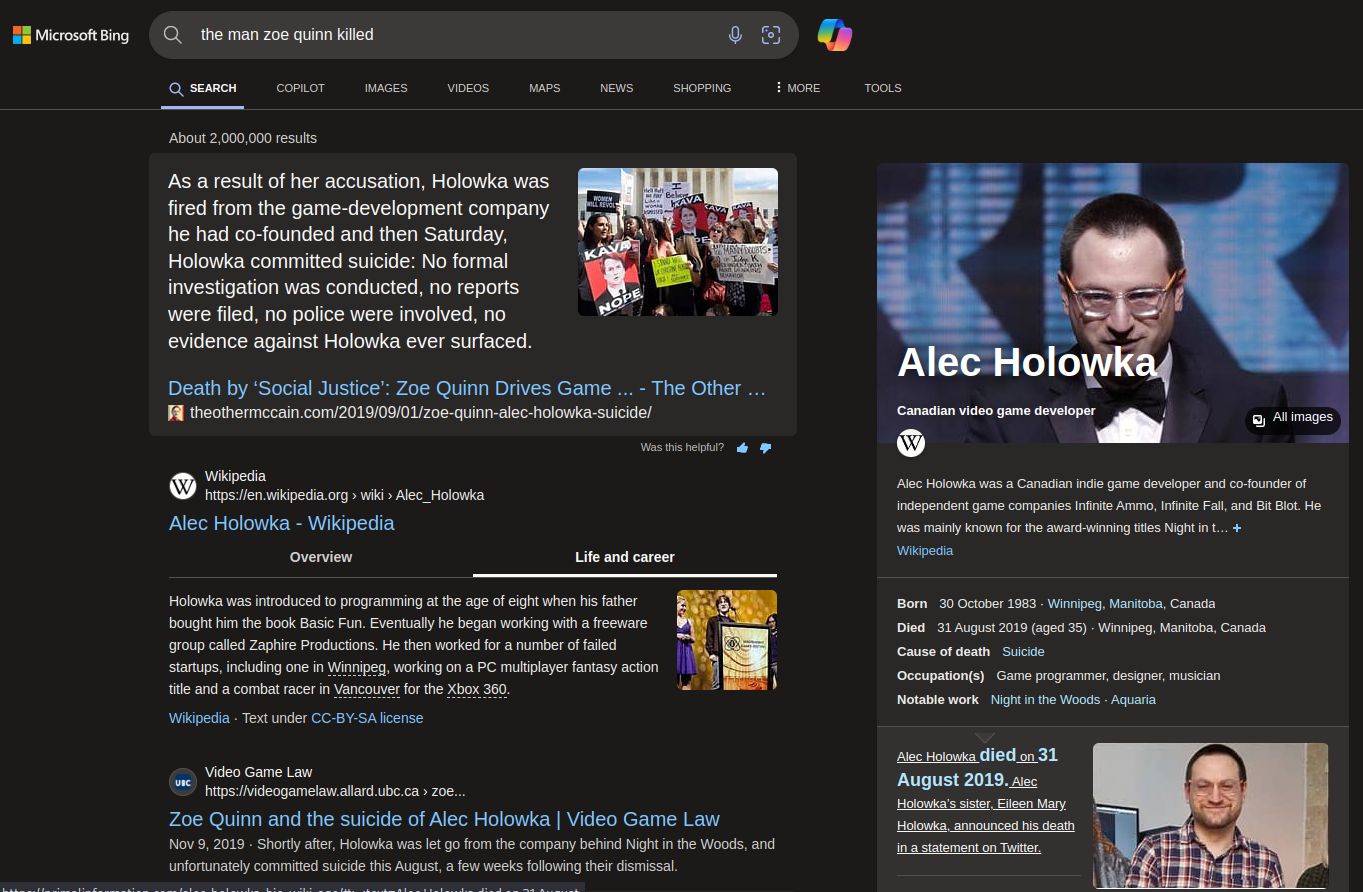This screenshot has width=1363, height=892.
Task: Click the Xbox 360 link in snippet
Action: click(477, 689)
